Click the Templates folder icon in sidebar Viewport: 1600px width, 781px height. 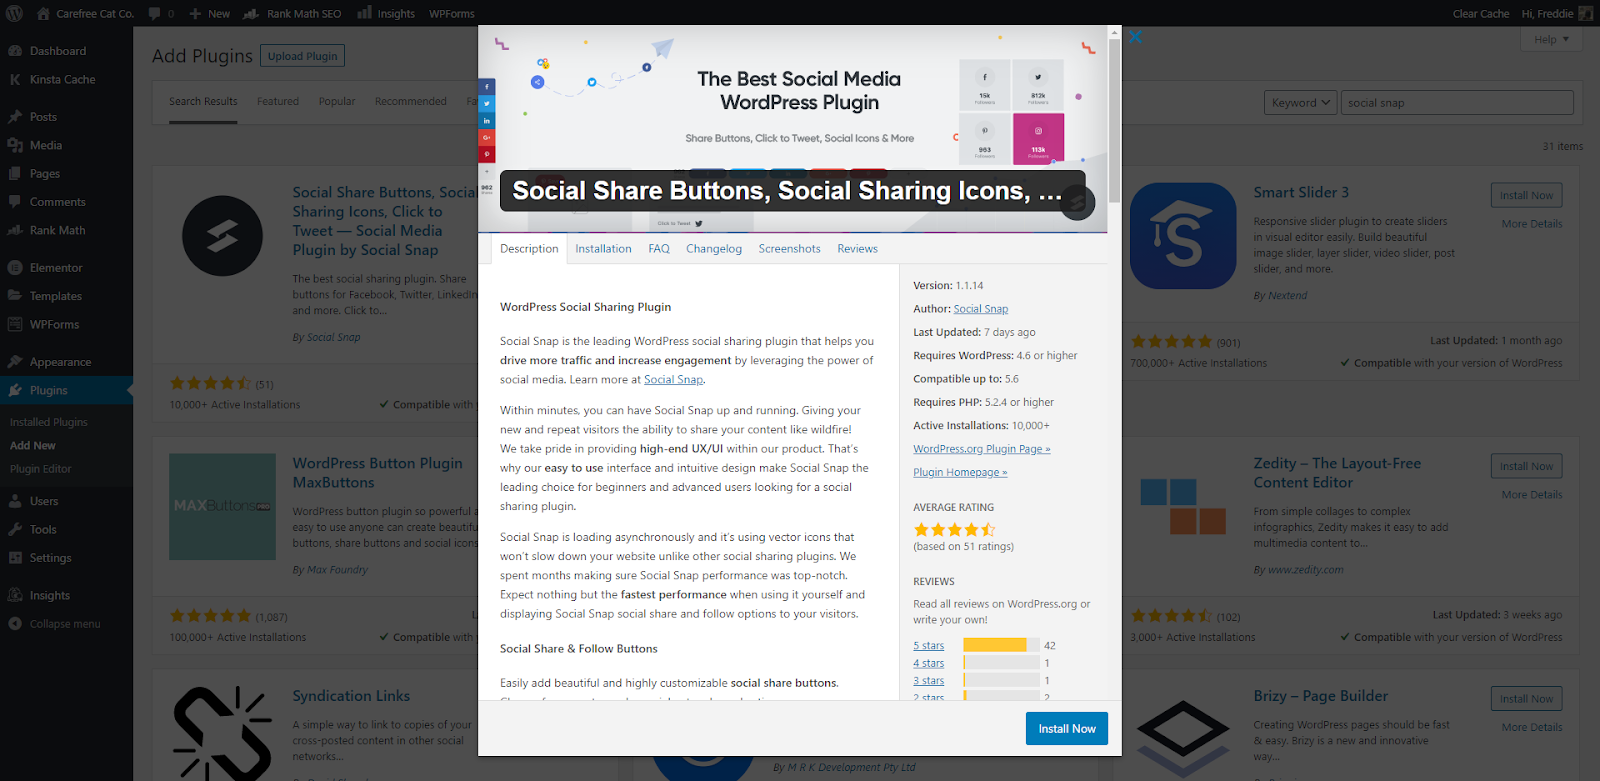tap(15, 296)
